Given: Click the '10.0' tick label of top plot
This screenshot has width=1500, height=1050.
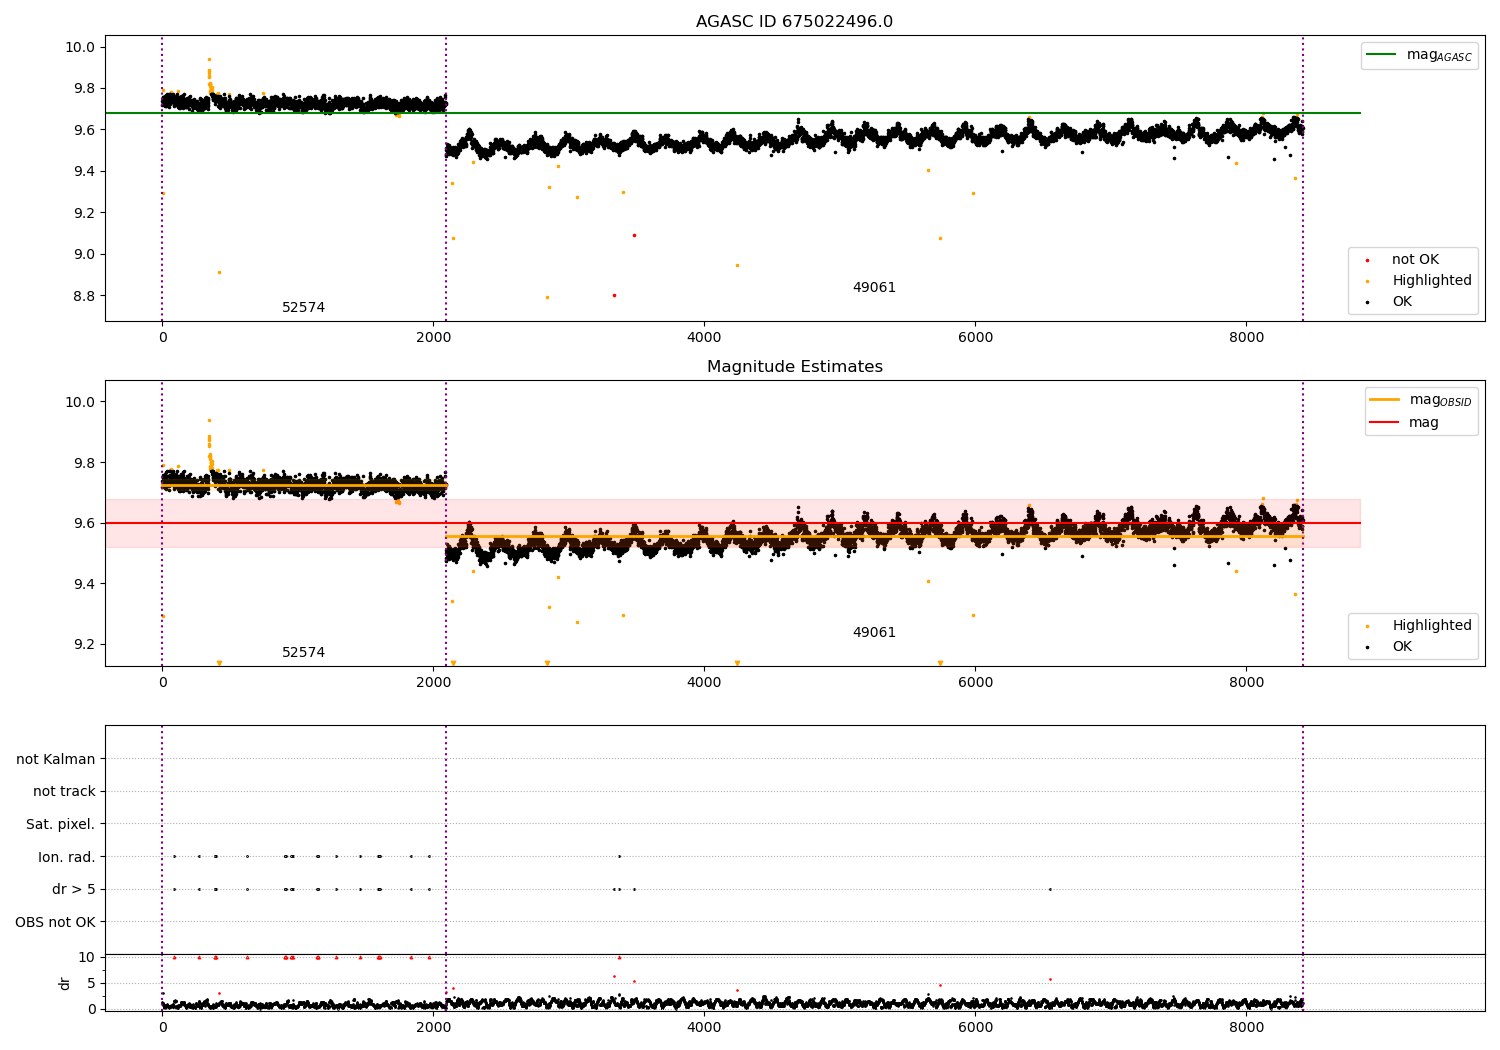Looking at the screenshot, I should coord(80,47).
